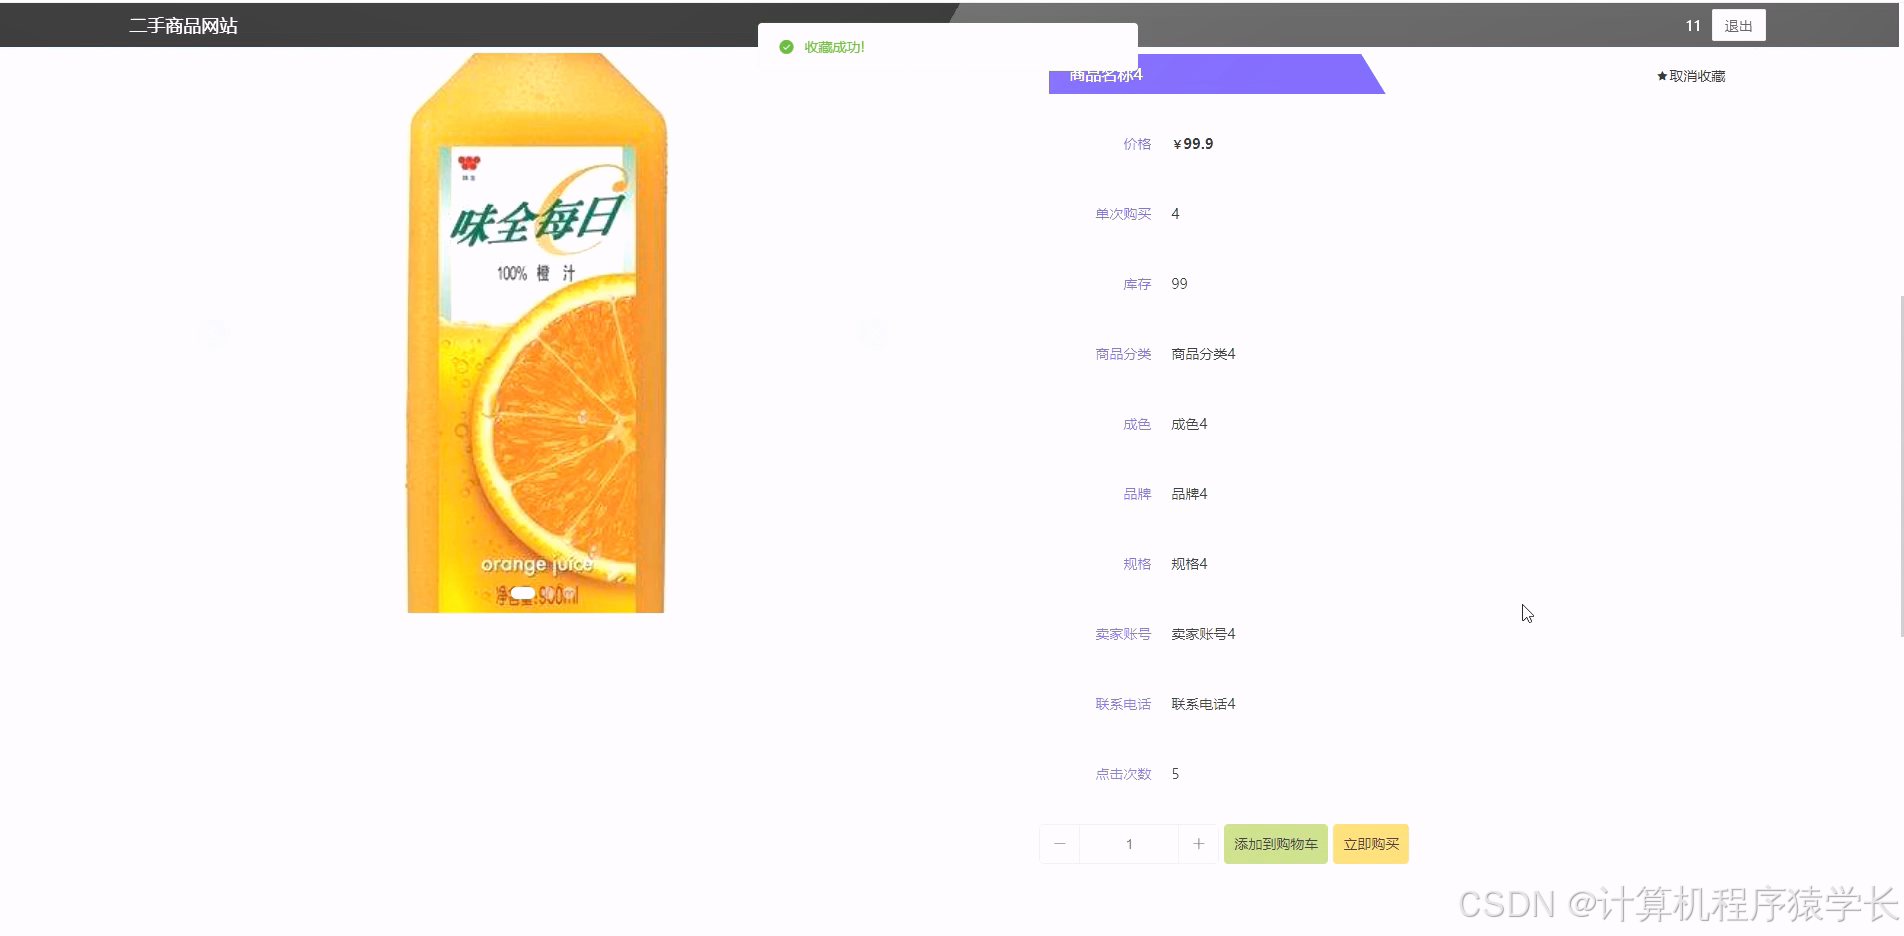
Task: Click the 联系电话4 contact phone value
Action: pyautogui.click(x=1202, y=703)
